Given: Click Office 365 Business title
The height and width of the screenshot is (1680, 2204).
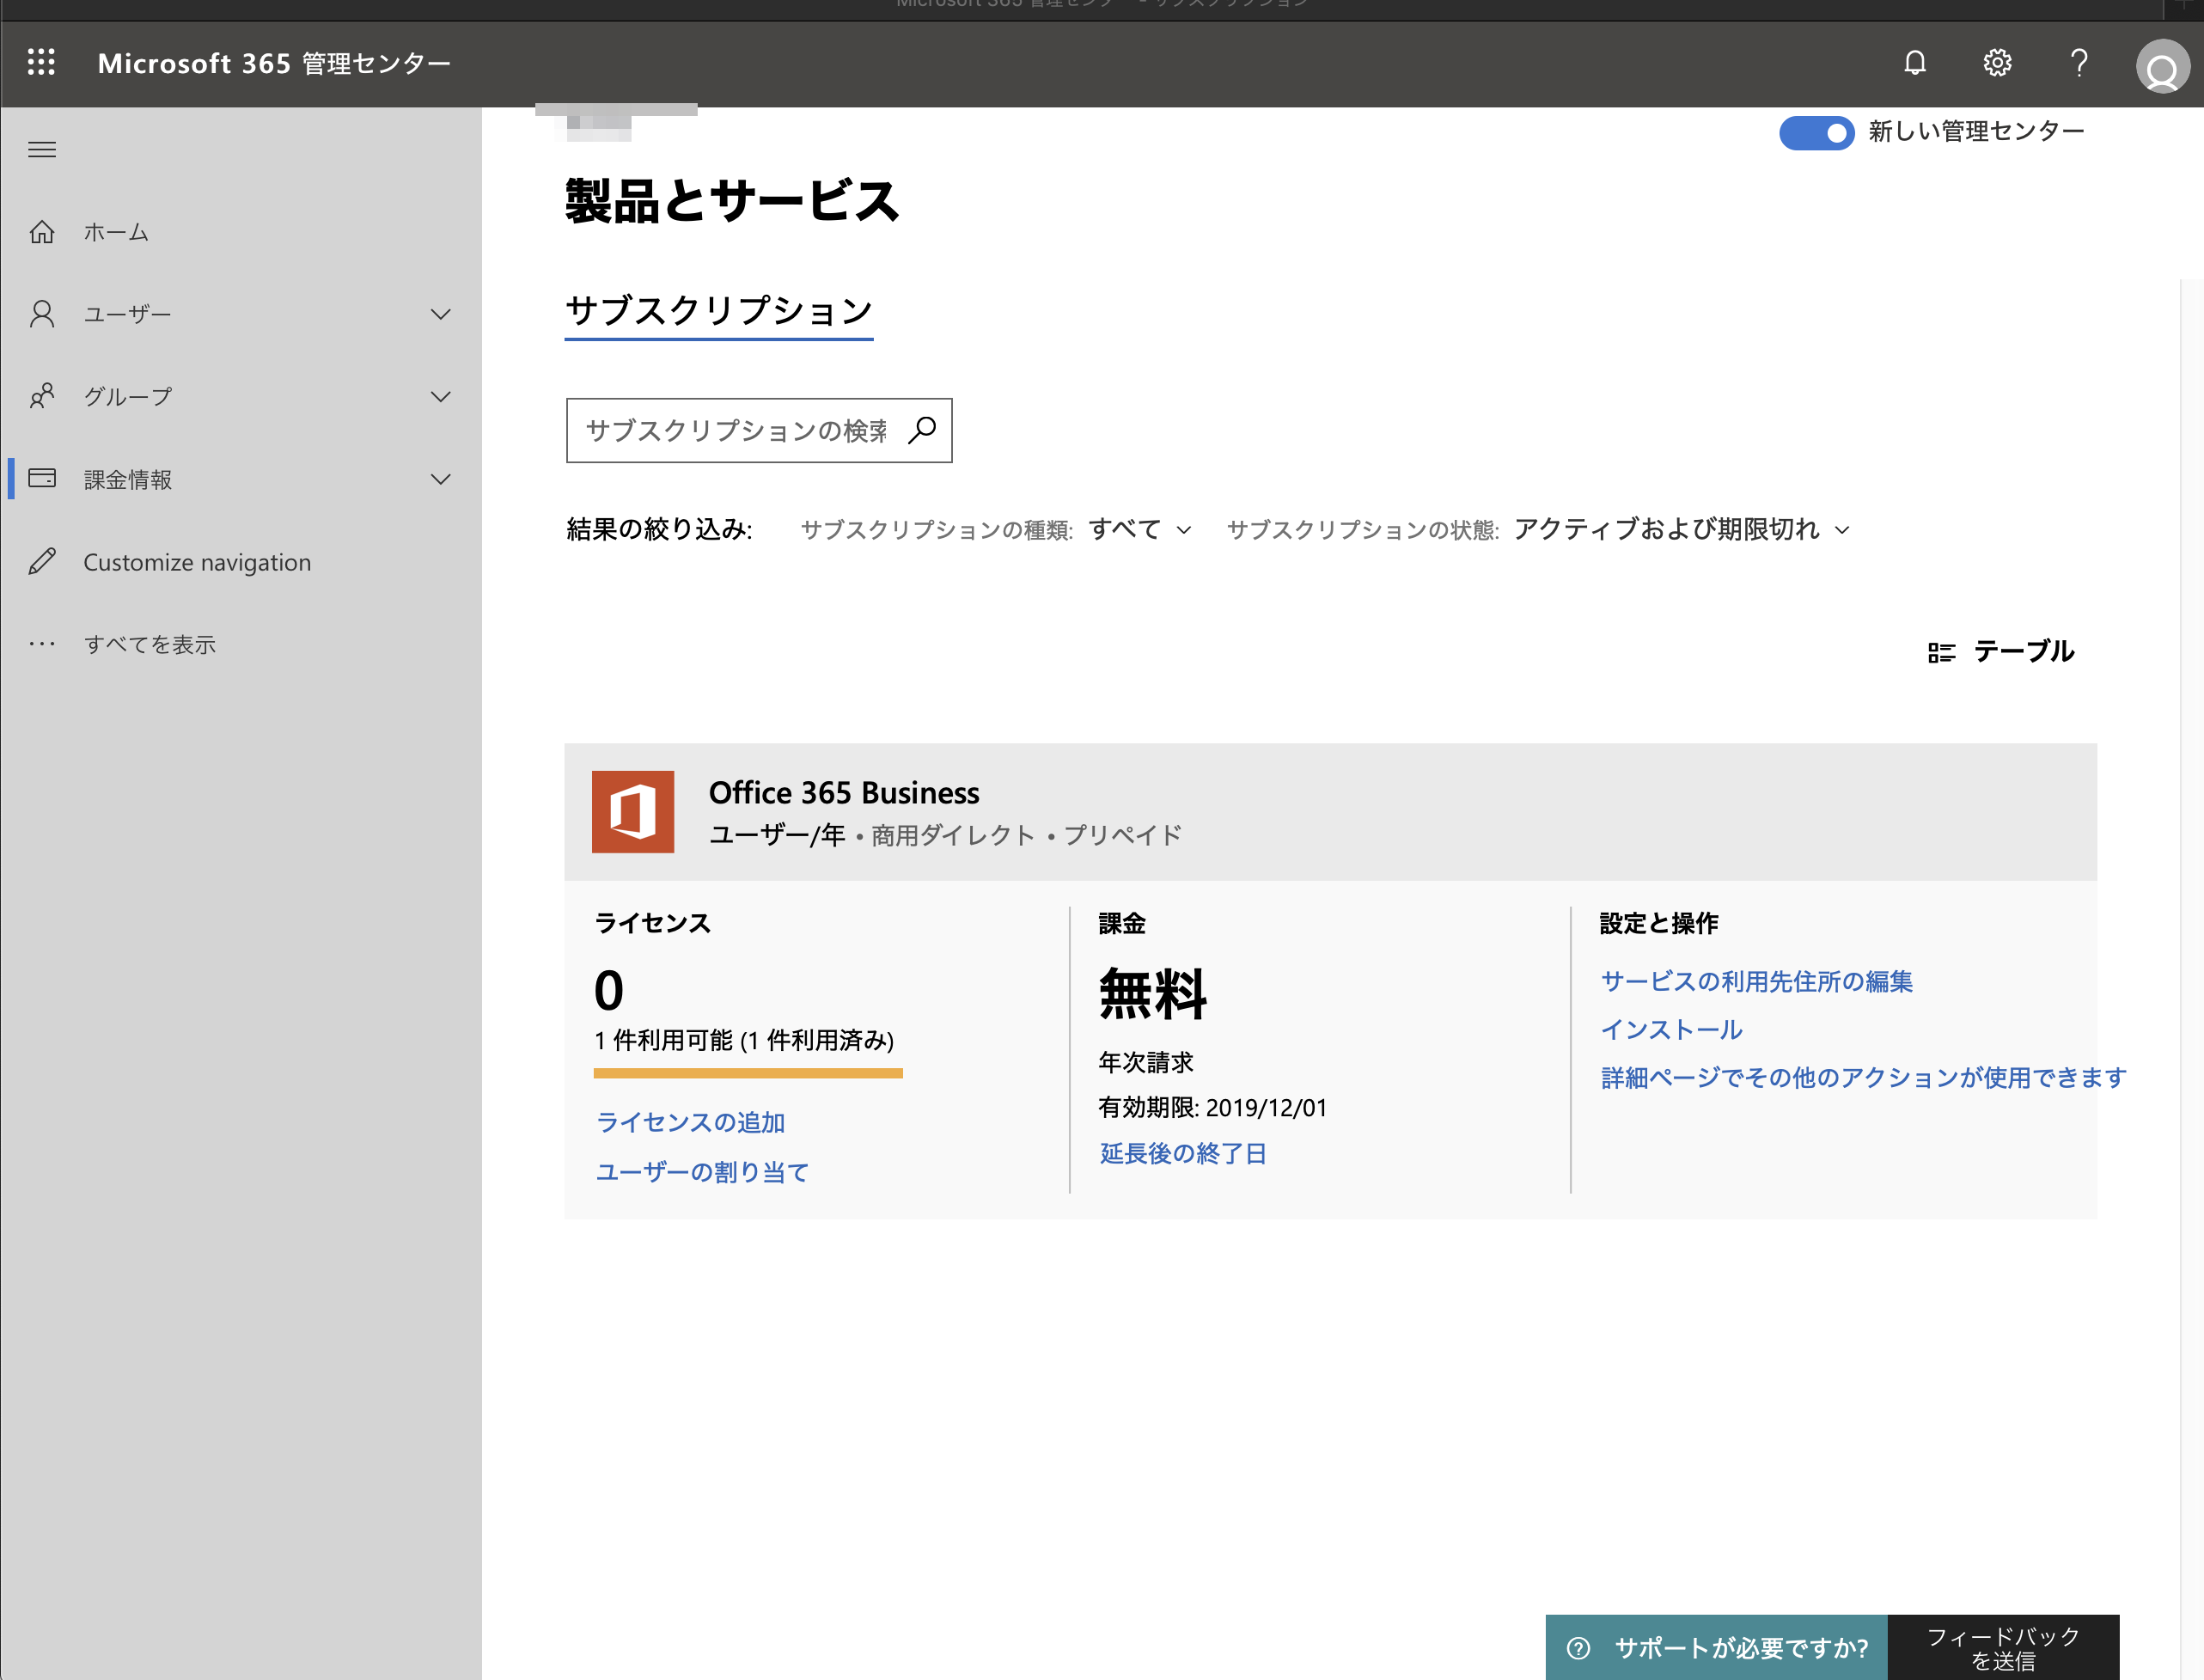Looking at the screenshot, I should coord(844,793).
